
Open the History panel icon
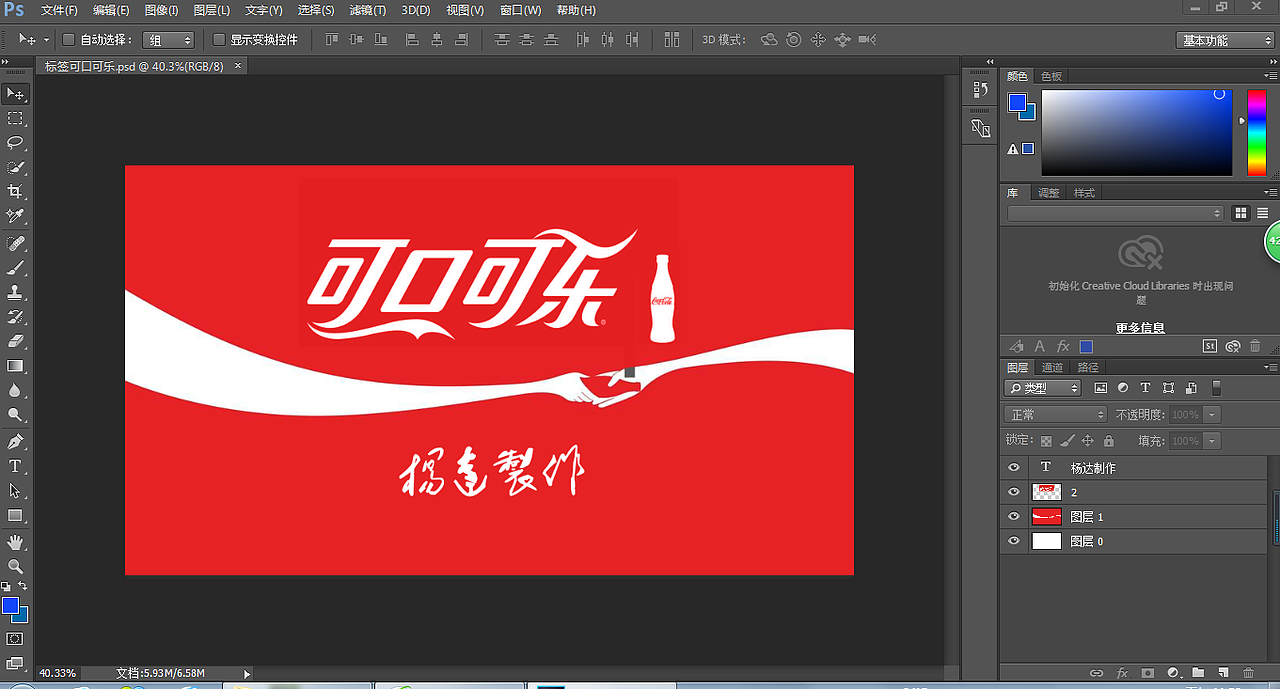click(x=980, y=89)
